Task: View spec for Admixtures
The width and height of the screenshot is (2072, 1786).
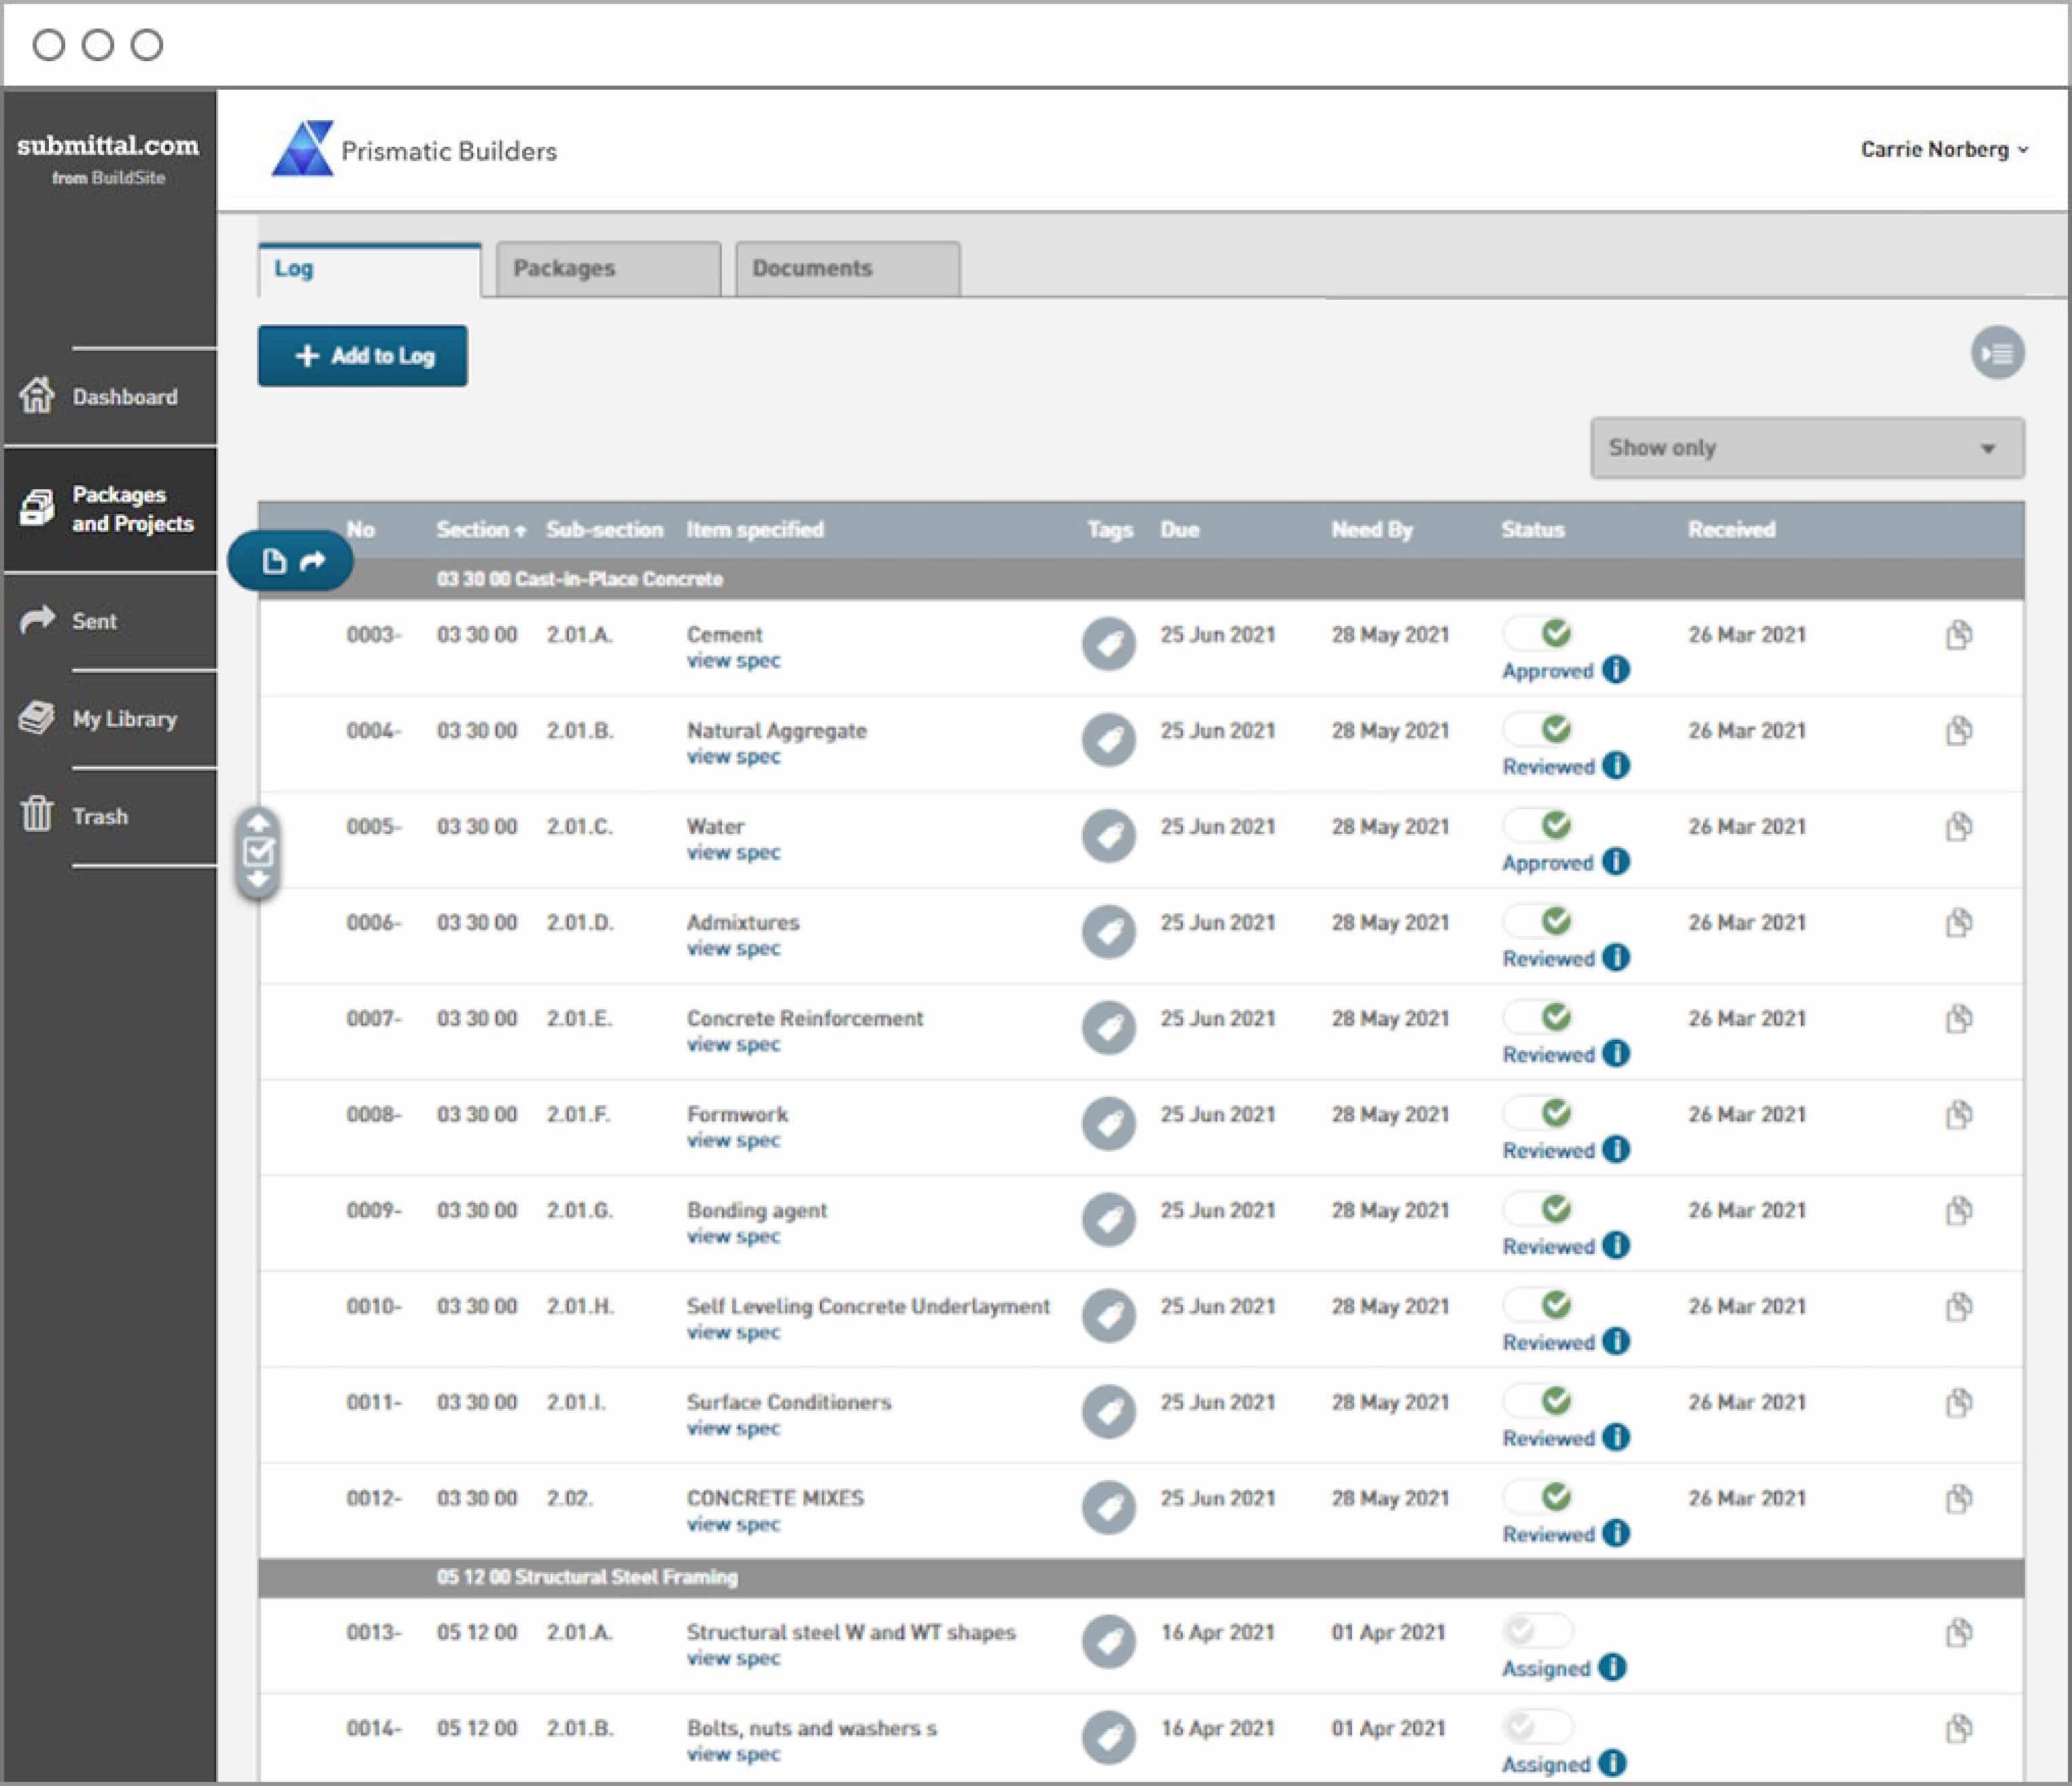Action: pos(733,949)
